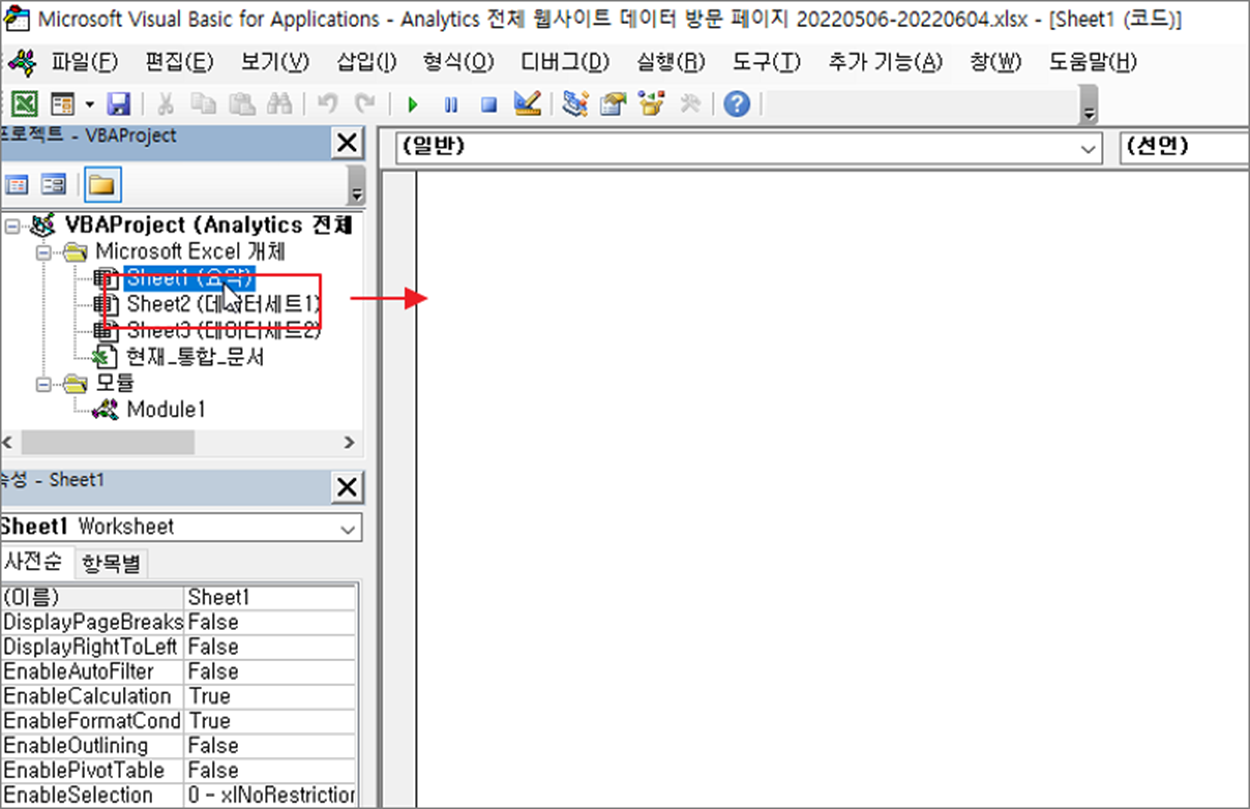Click View Code icon in project pane
Screen dimensions: 1250x809
click(x=17, y=184)
